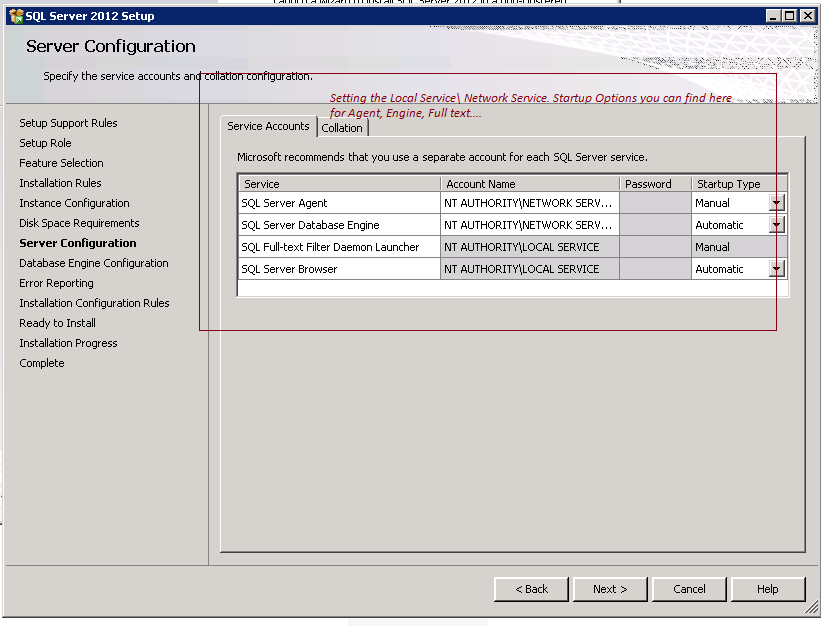Select bold Server Configuration step in sidebar

pos(77,243)
